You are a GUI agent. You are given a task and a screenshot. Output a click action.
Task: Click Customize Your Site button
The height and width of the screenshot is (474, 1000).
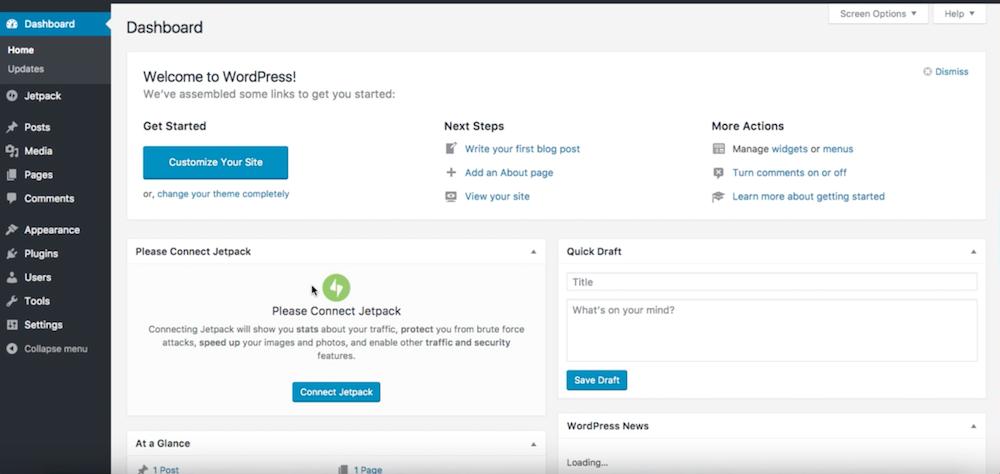(x=216, y=163)
